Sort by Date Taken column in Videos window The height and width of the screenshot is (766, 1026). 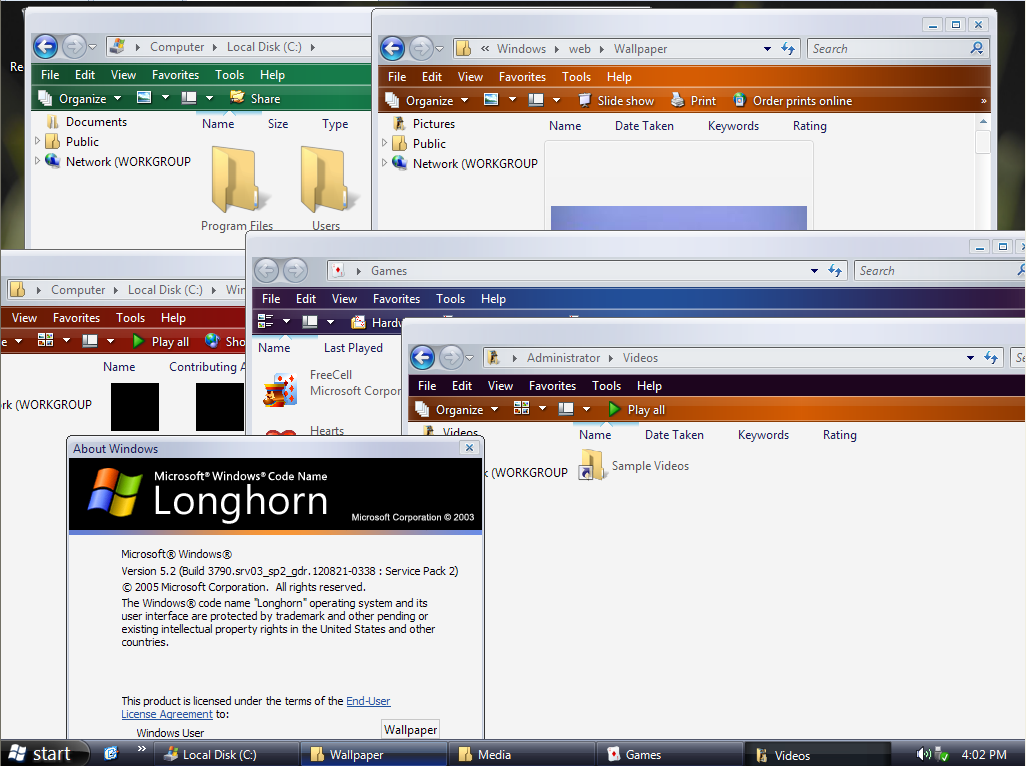coord(674,434)
